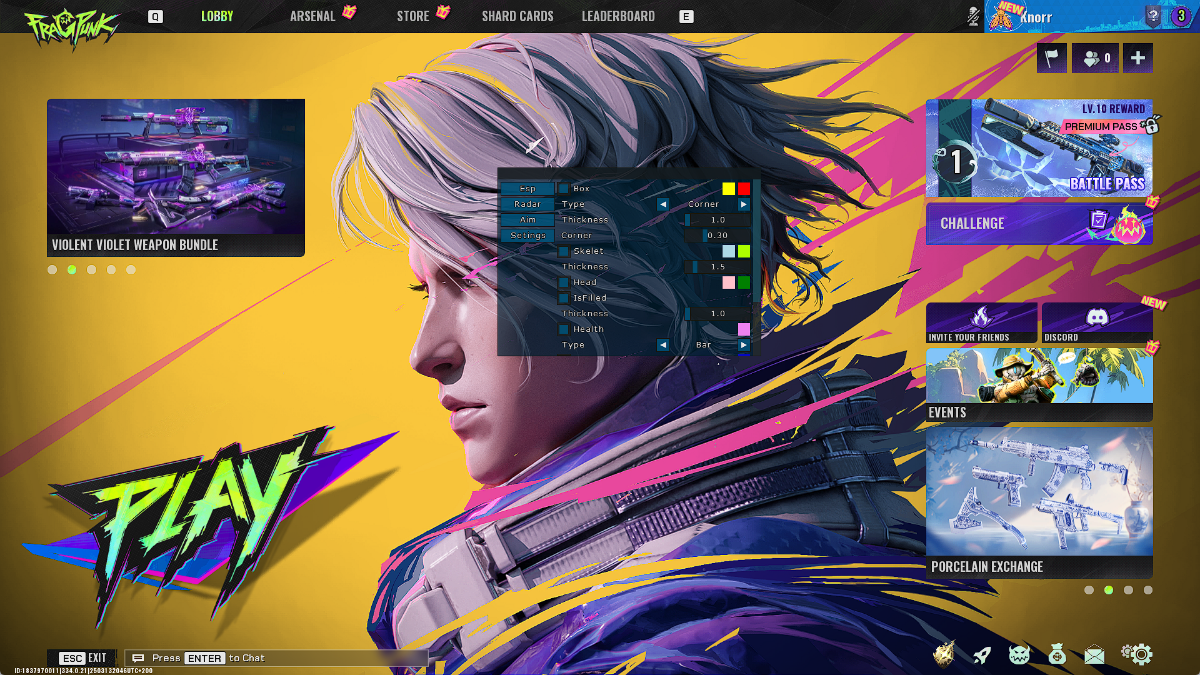Open the Setings tab in the overlay
The width and height of the screenshot is (1200, 675).
527,235
